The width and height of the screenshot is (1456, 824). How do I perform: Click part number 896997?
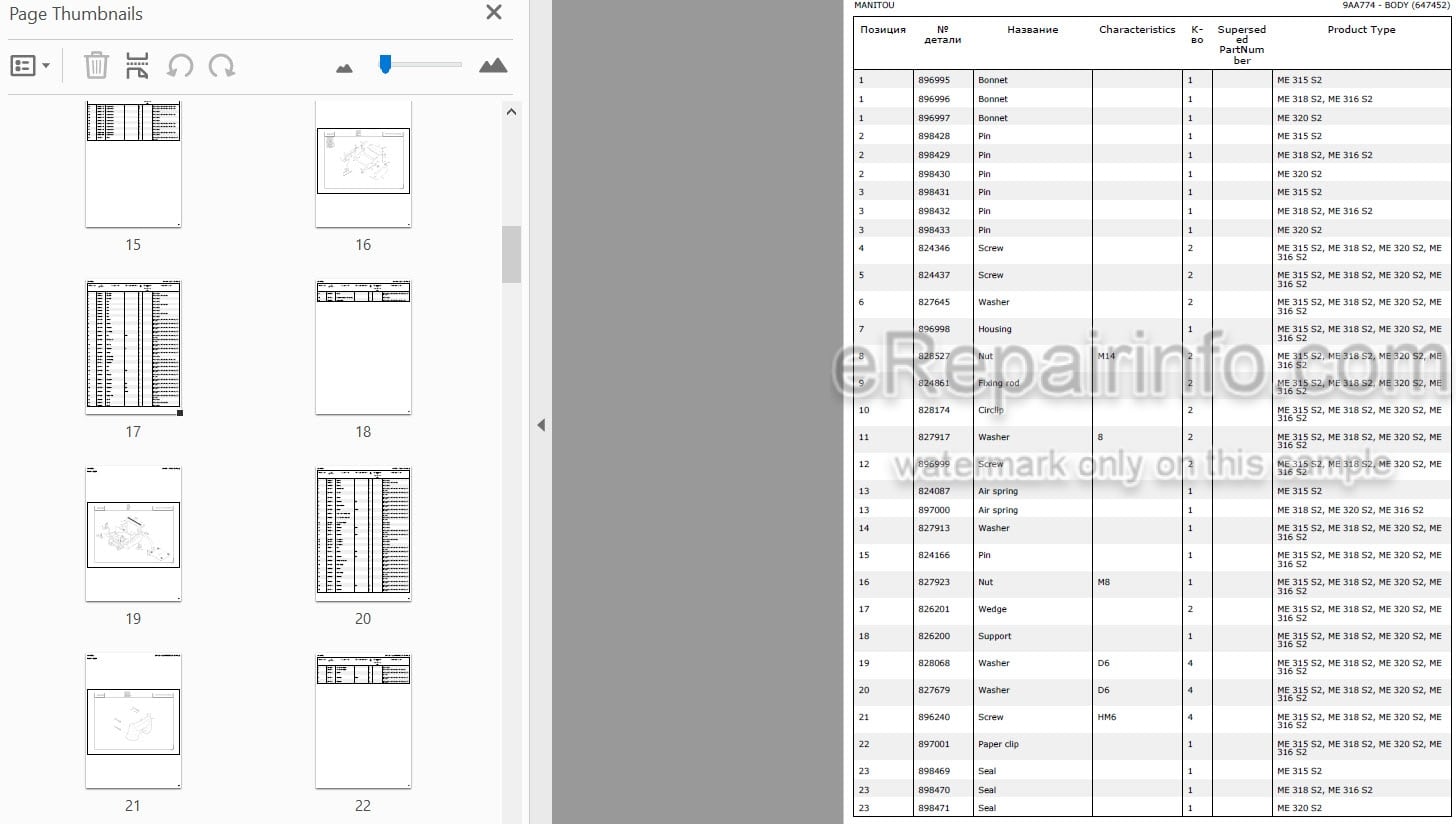click(934, 118)
